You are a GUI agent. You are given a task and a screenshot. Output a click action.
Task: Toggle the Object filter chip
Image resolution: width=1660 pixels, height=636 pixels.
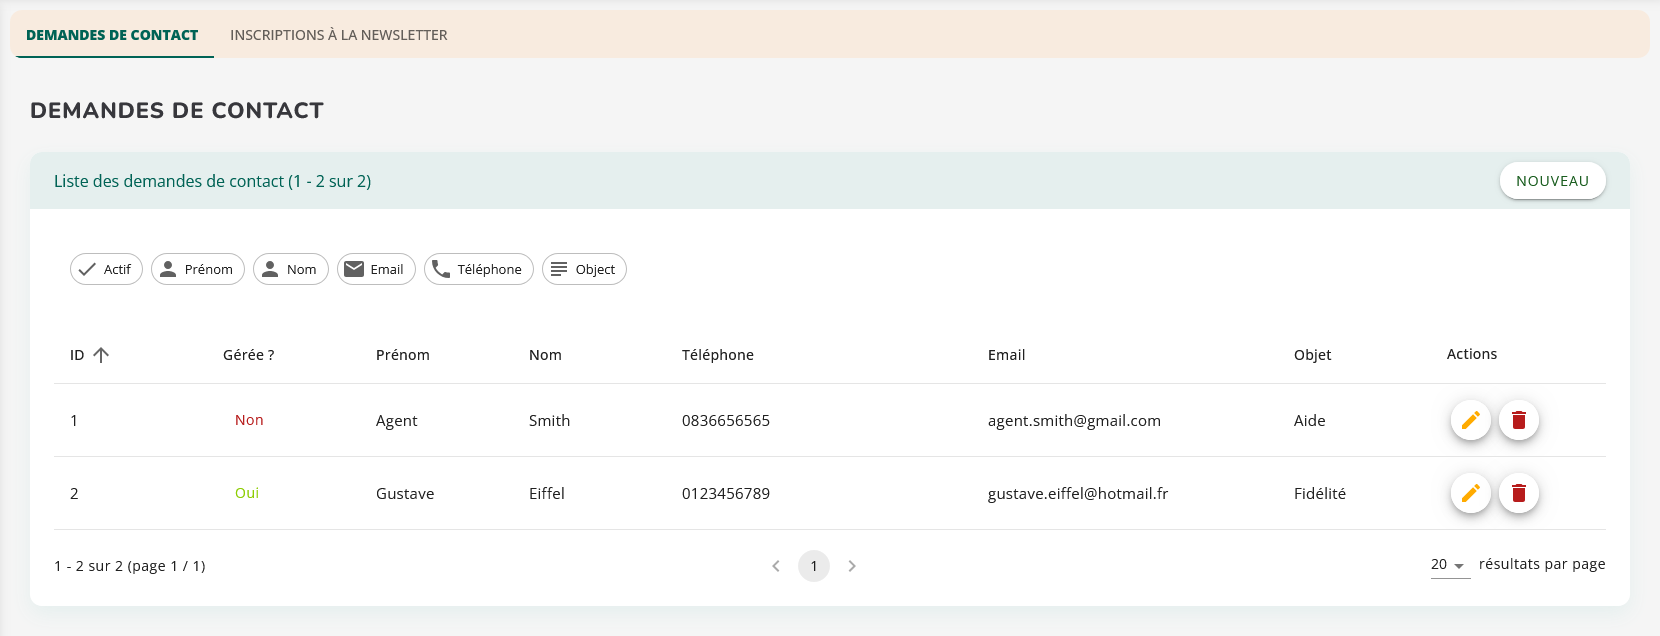point(584,269)
